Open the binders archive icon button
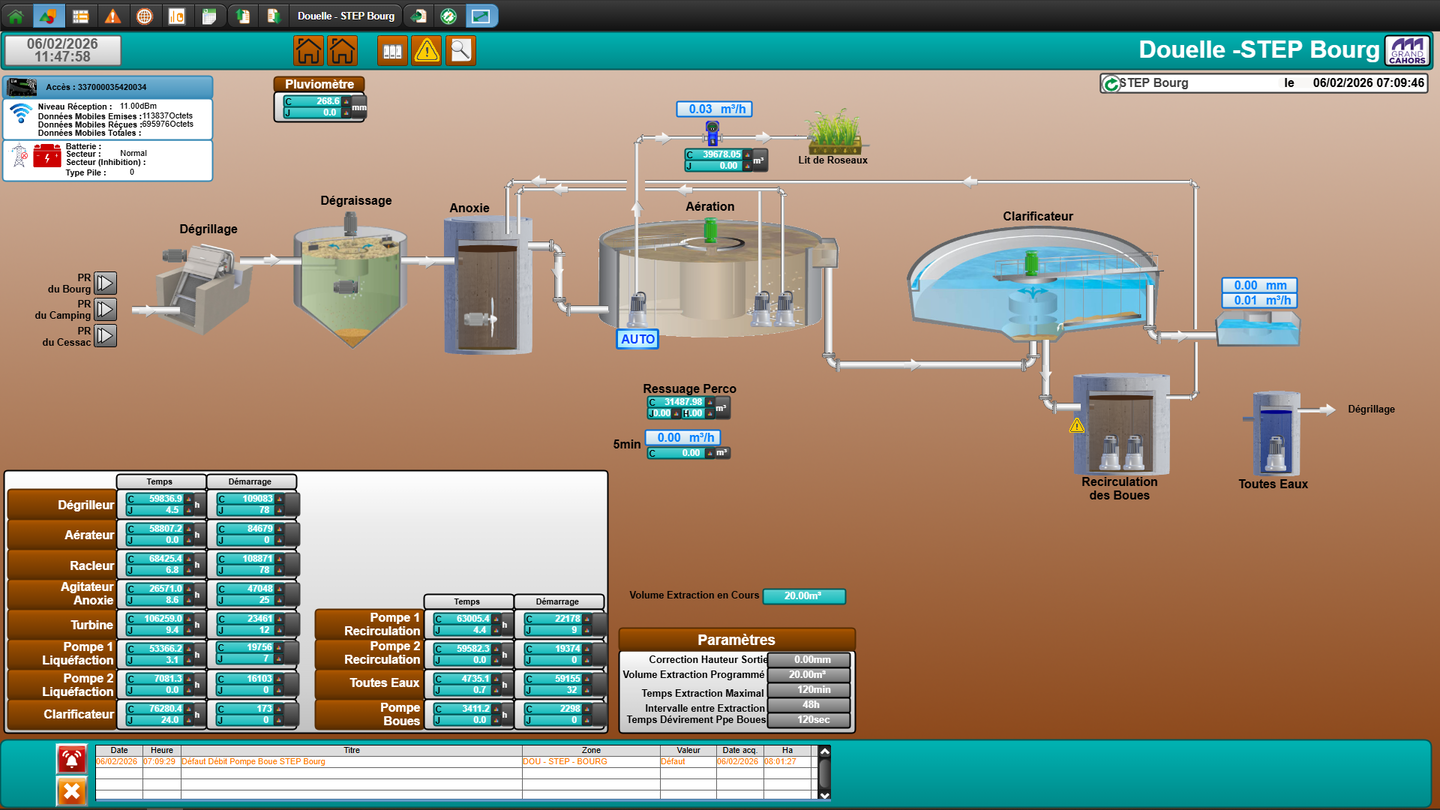The width and height of the screenshot is (1440, 810). pos(393,50)
